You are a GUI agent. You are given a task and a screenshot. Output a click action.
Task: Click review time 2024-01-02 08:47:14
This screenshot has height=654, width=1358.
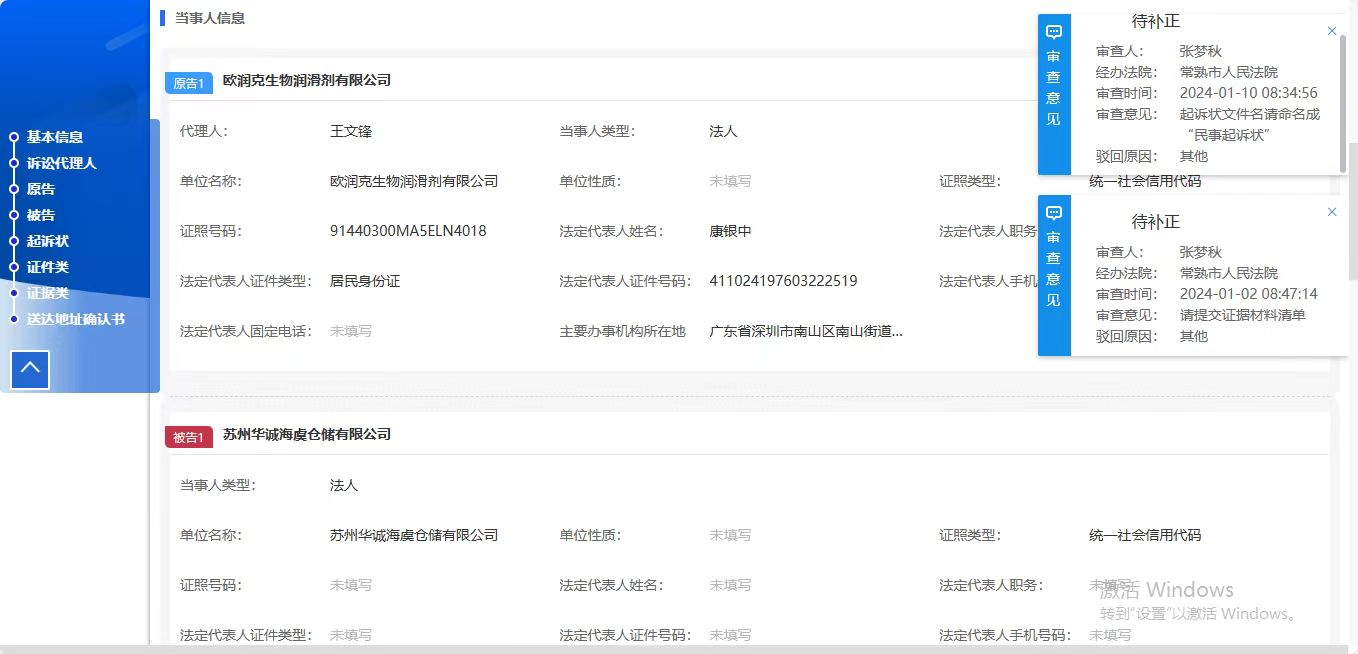click(x=1248, y=294)
